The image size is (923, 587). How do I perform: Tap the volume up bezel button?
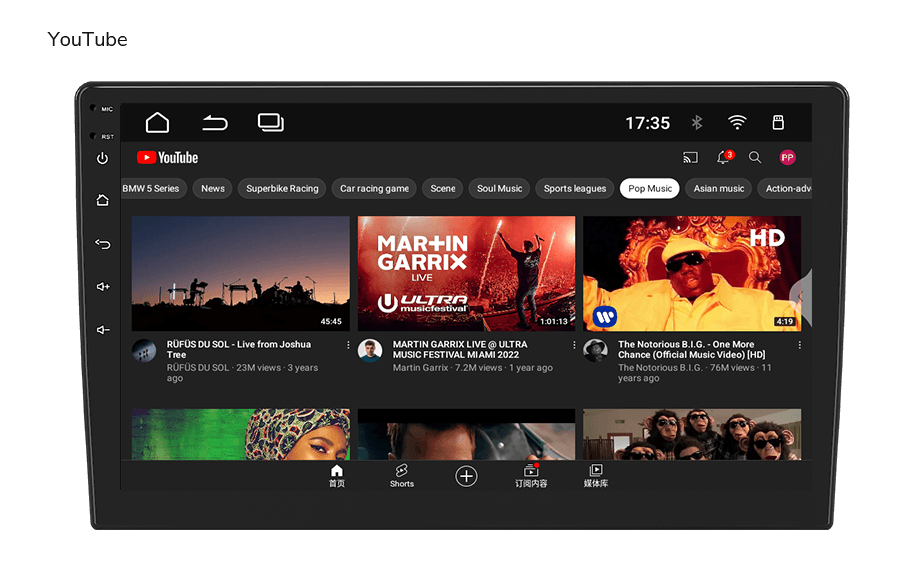pos(103,287)
